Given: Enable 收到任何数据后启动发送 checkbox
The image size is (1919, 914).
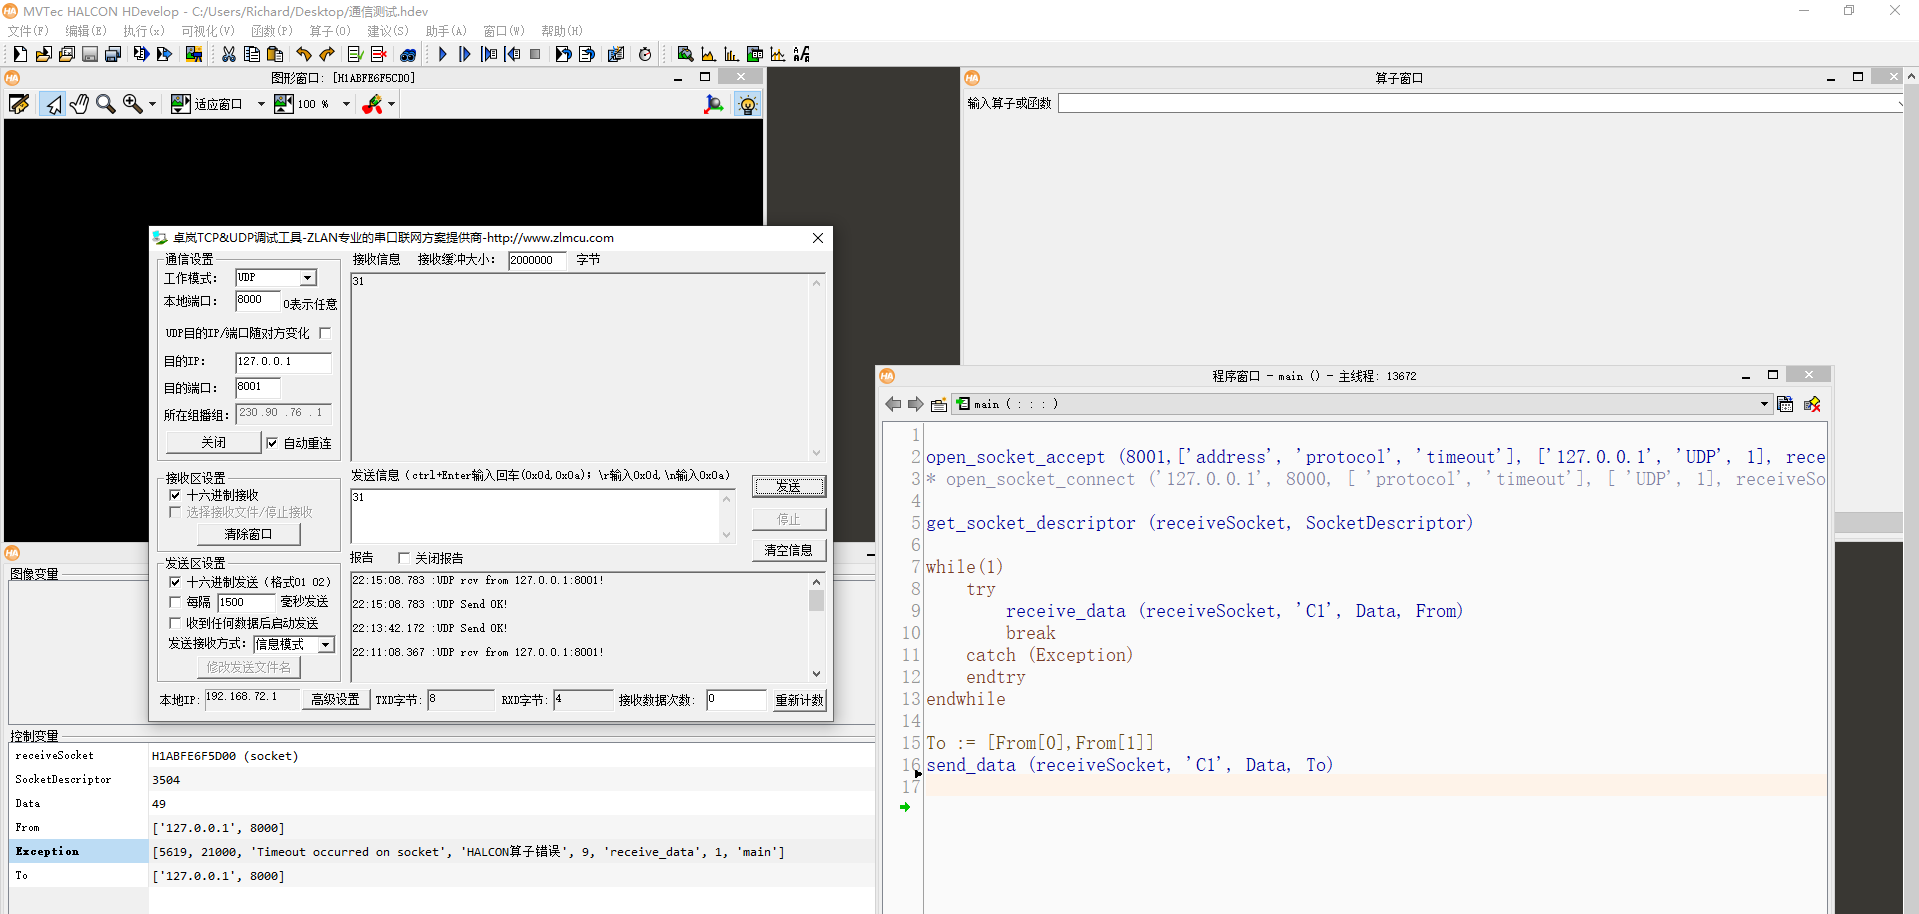Looking at the screenshot, I should point(175,623).
